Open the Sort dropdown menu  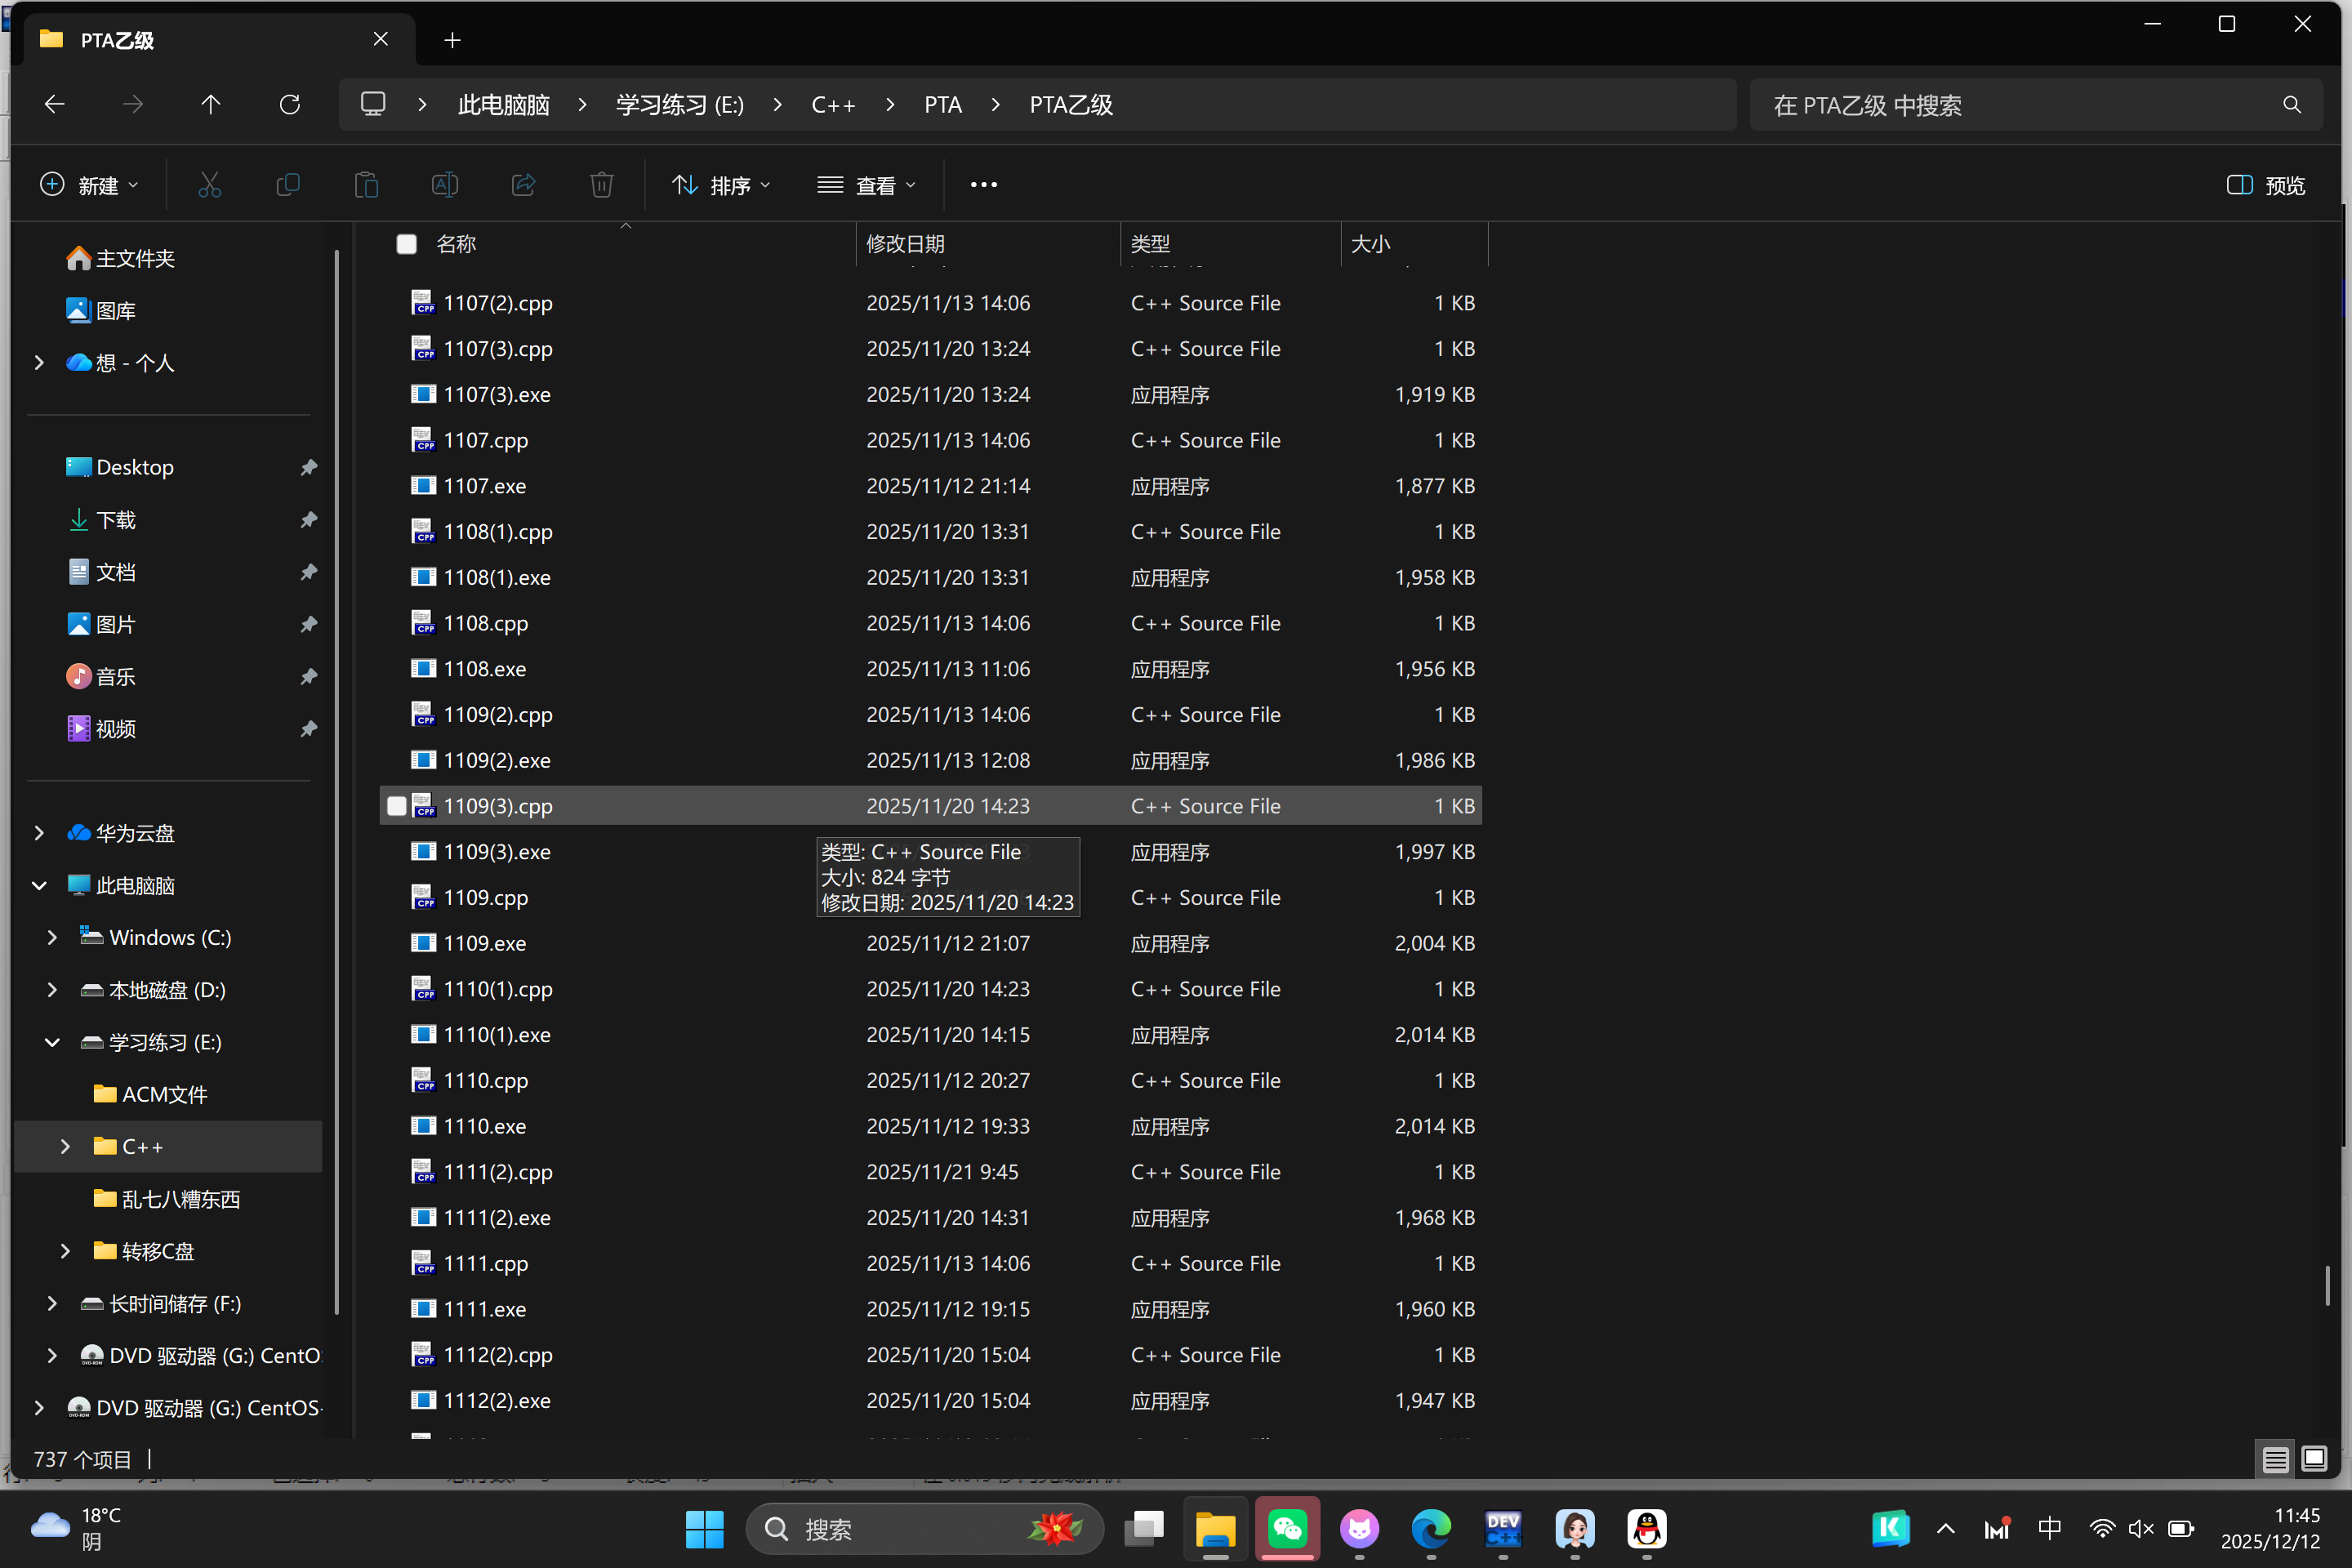pos(721,185)
